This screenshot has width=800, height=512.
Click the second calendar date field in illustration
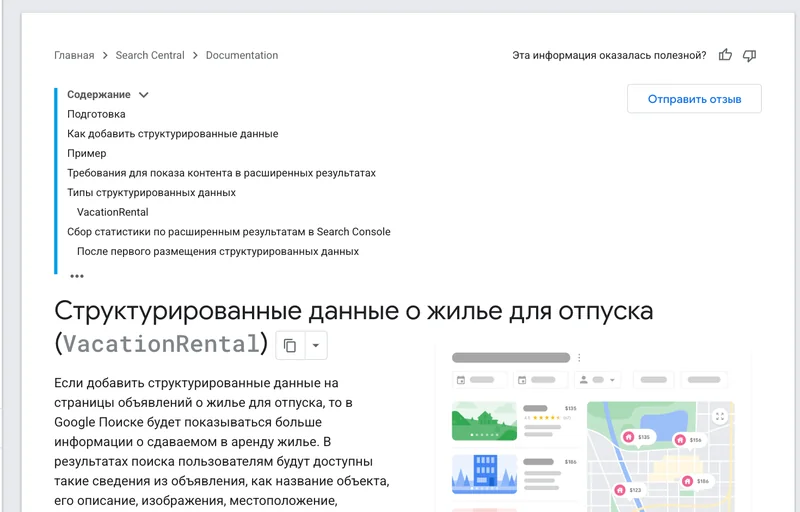click(x=540, y=380)
